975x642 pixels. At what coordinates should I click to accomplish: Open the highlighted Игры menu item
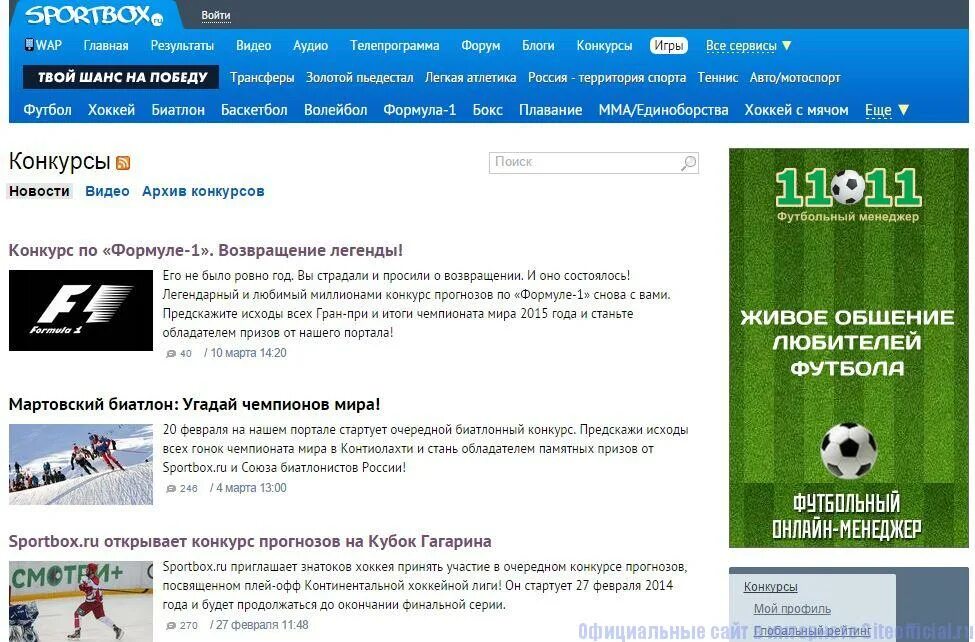(668, 45)
